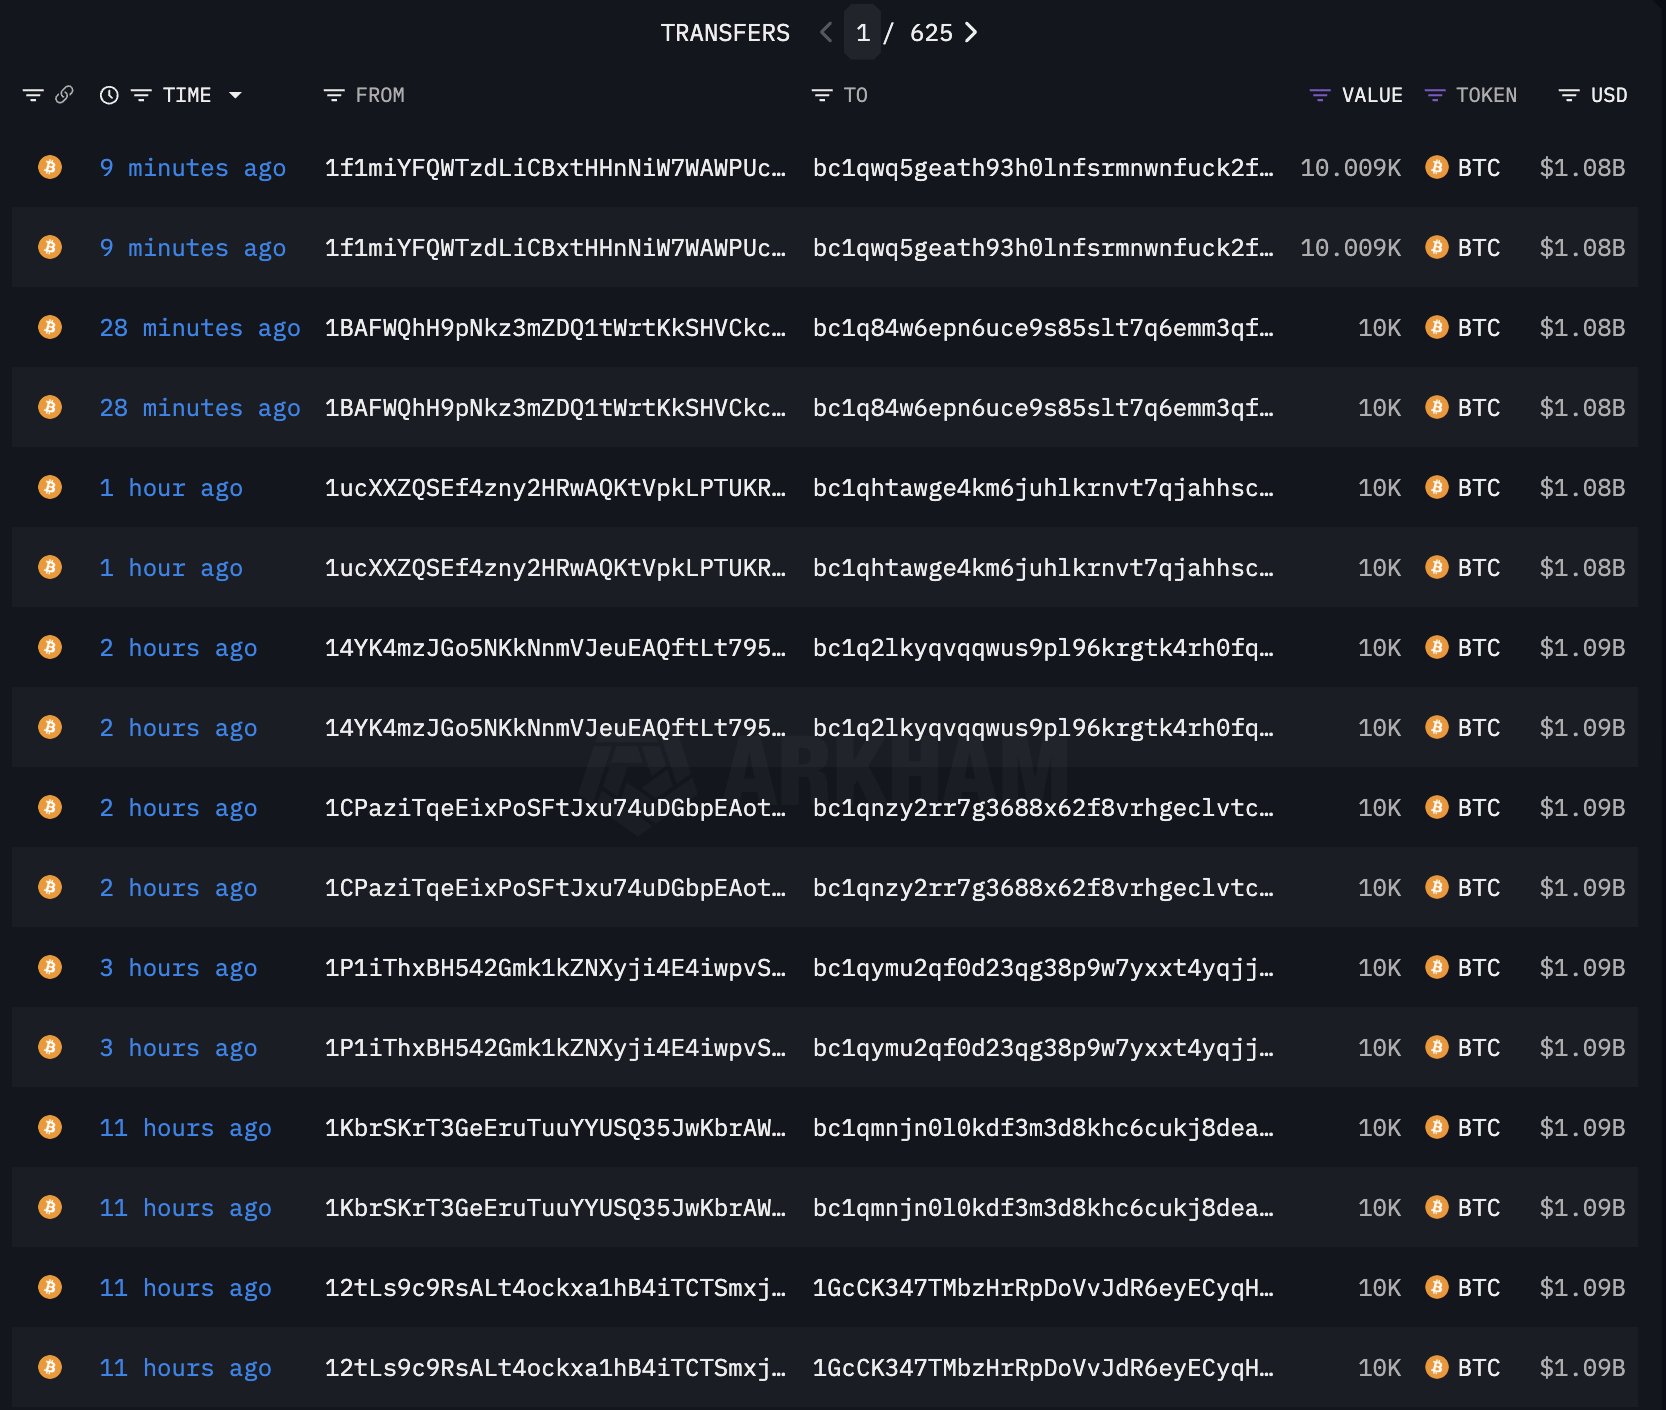The image size is (1666, 1410).
Task: Click the filter icon next to TO column
Action: coord(820,95)
